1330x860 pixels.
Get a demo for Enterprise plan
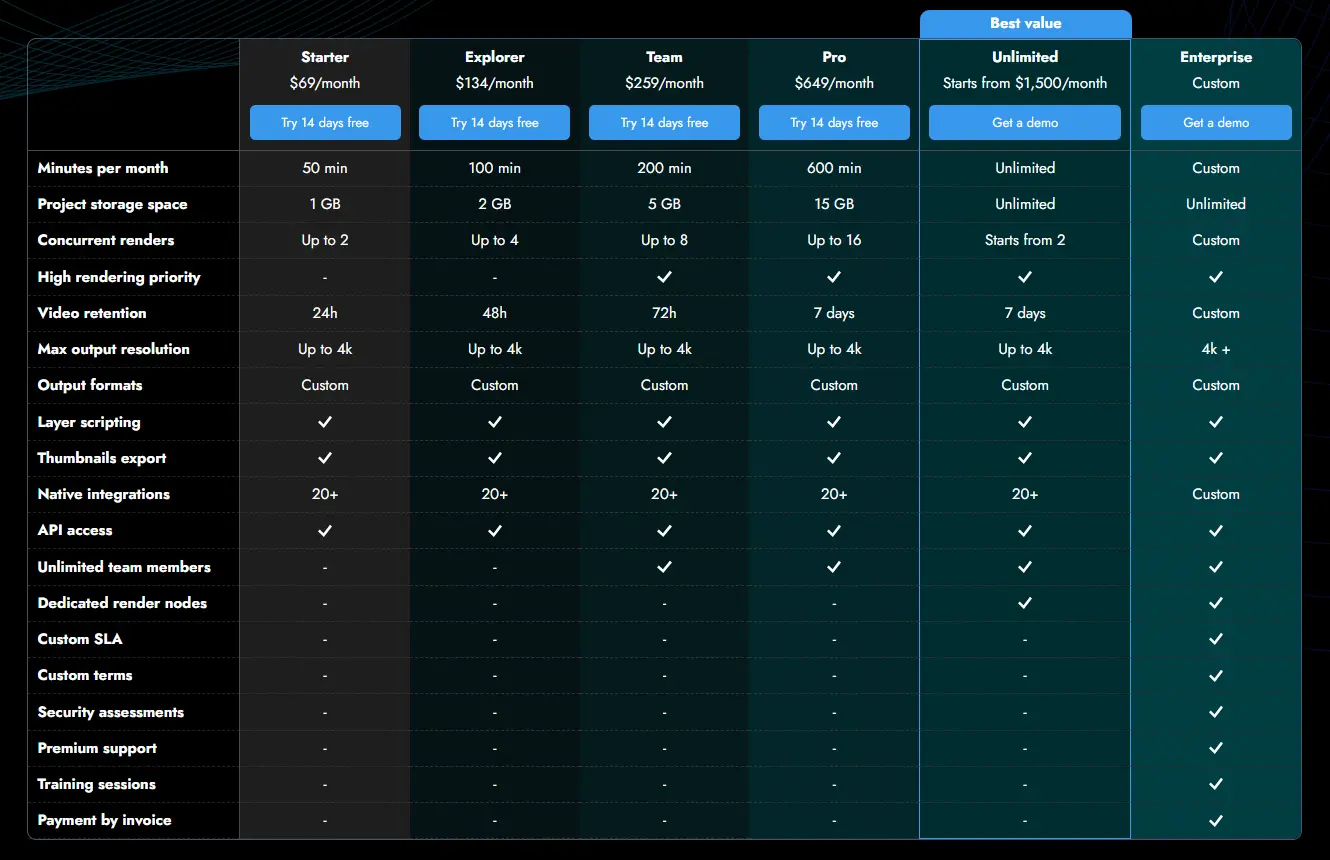1216,123
